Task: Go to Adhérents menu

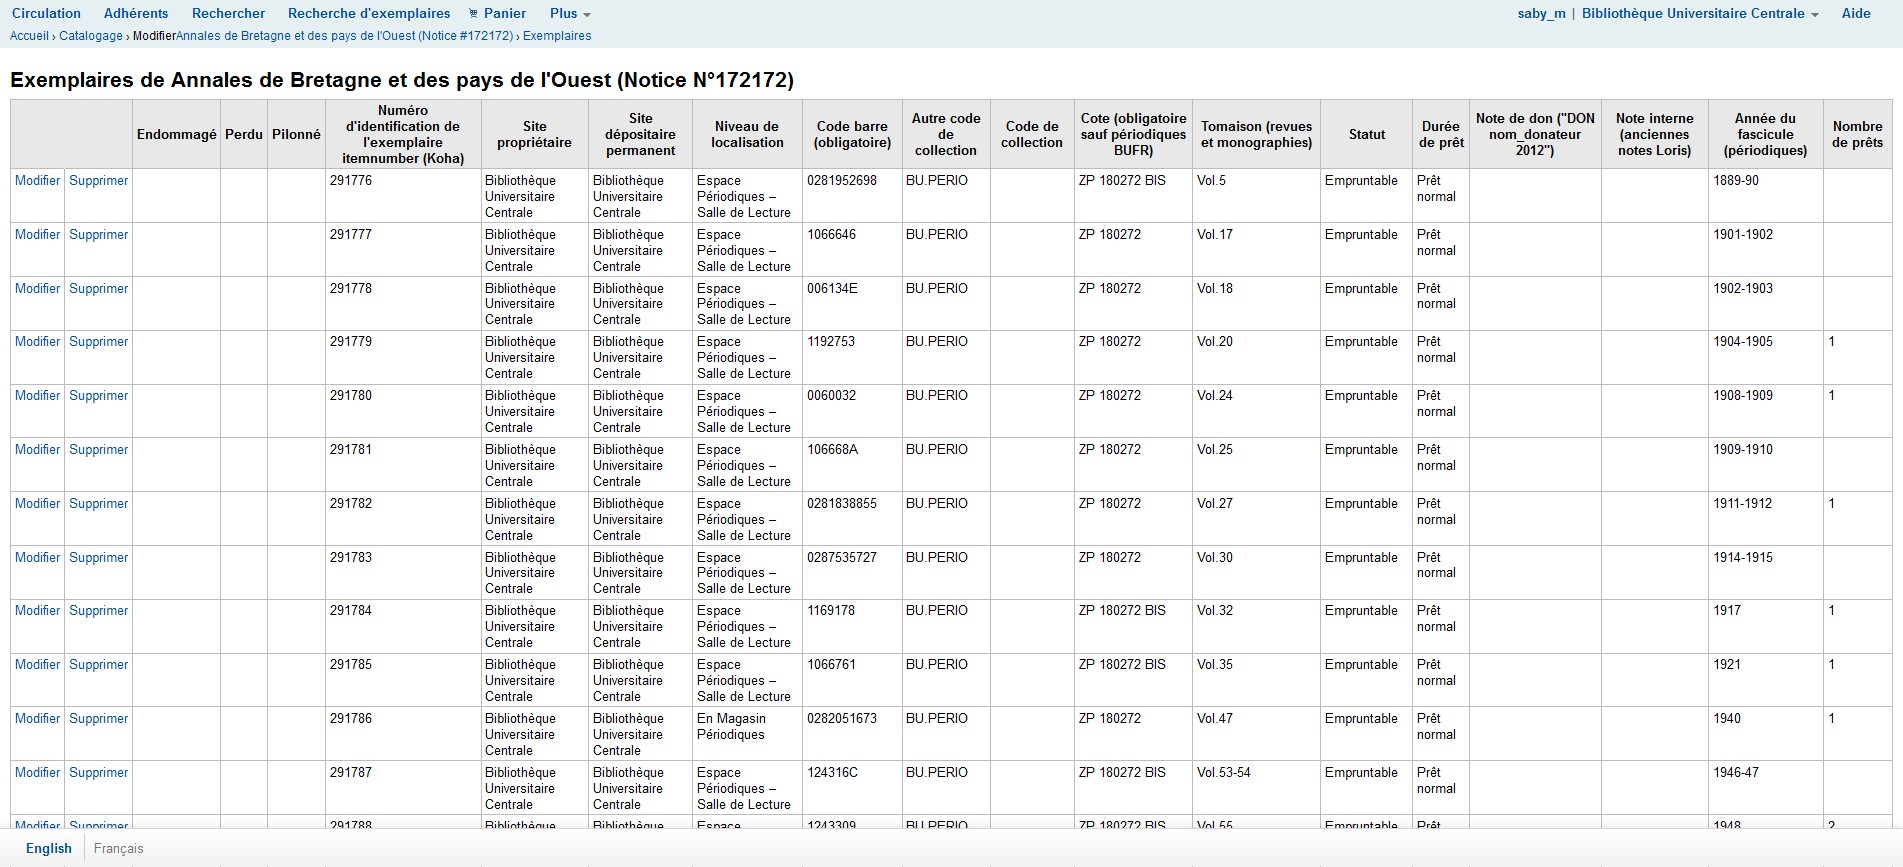Action: coord(136,13)
